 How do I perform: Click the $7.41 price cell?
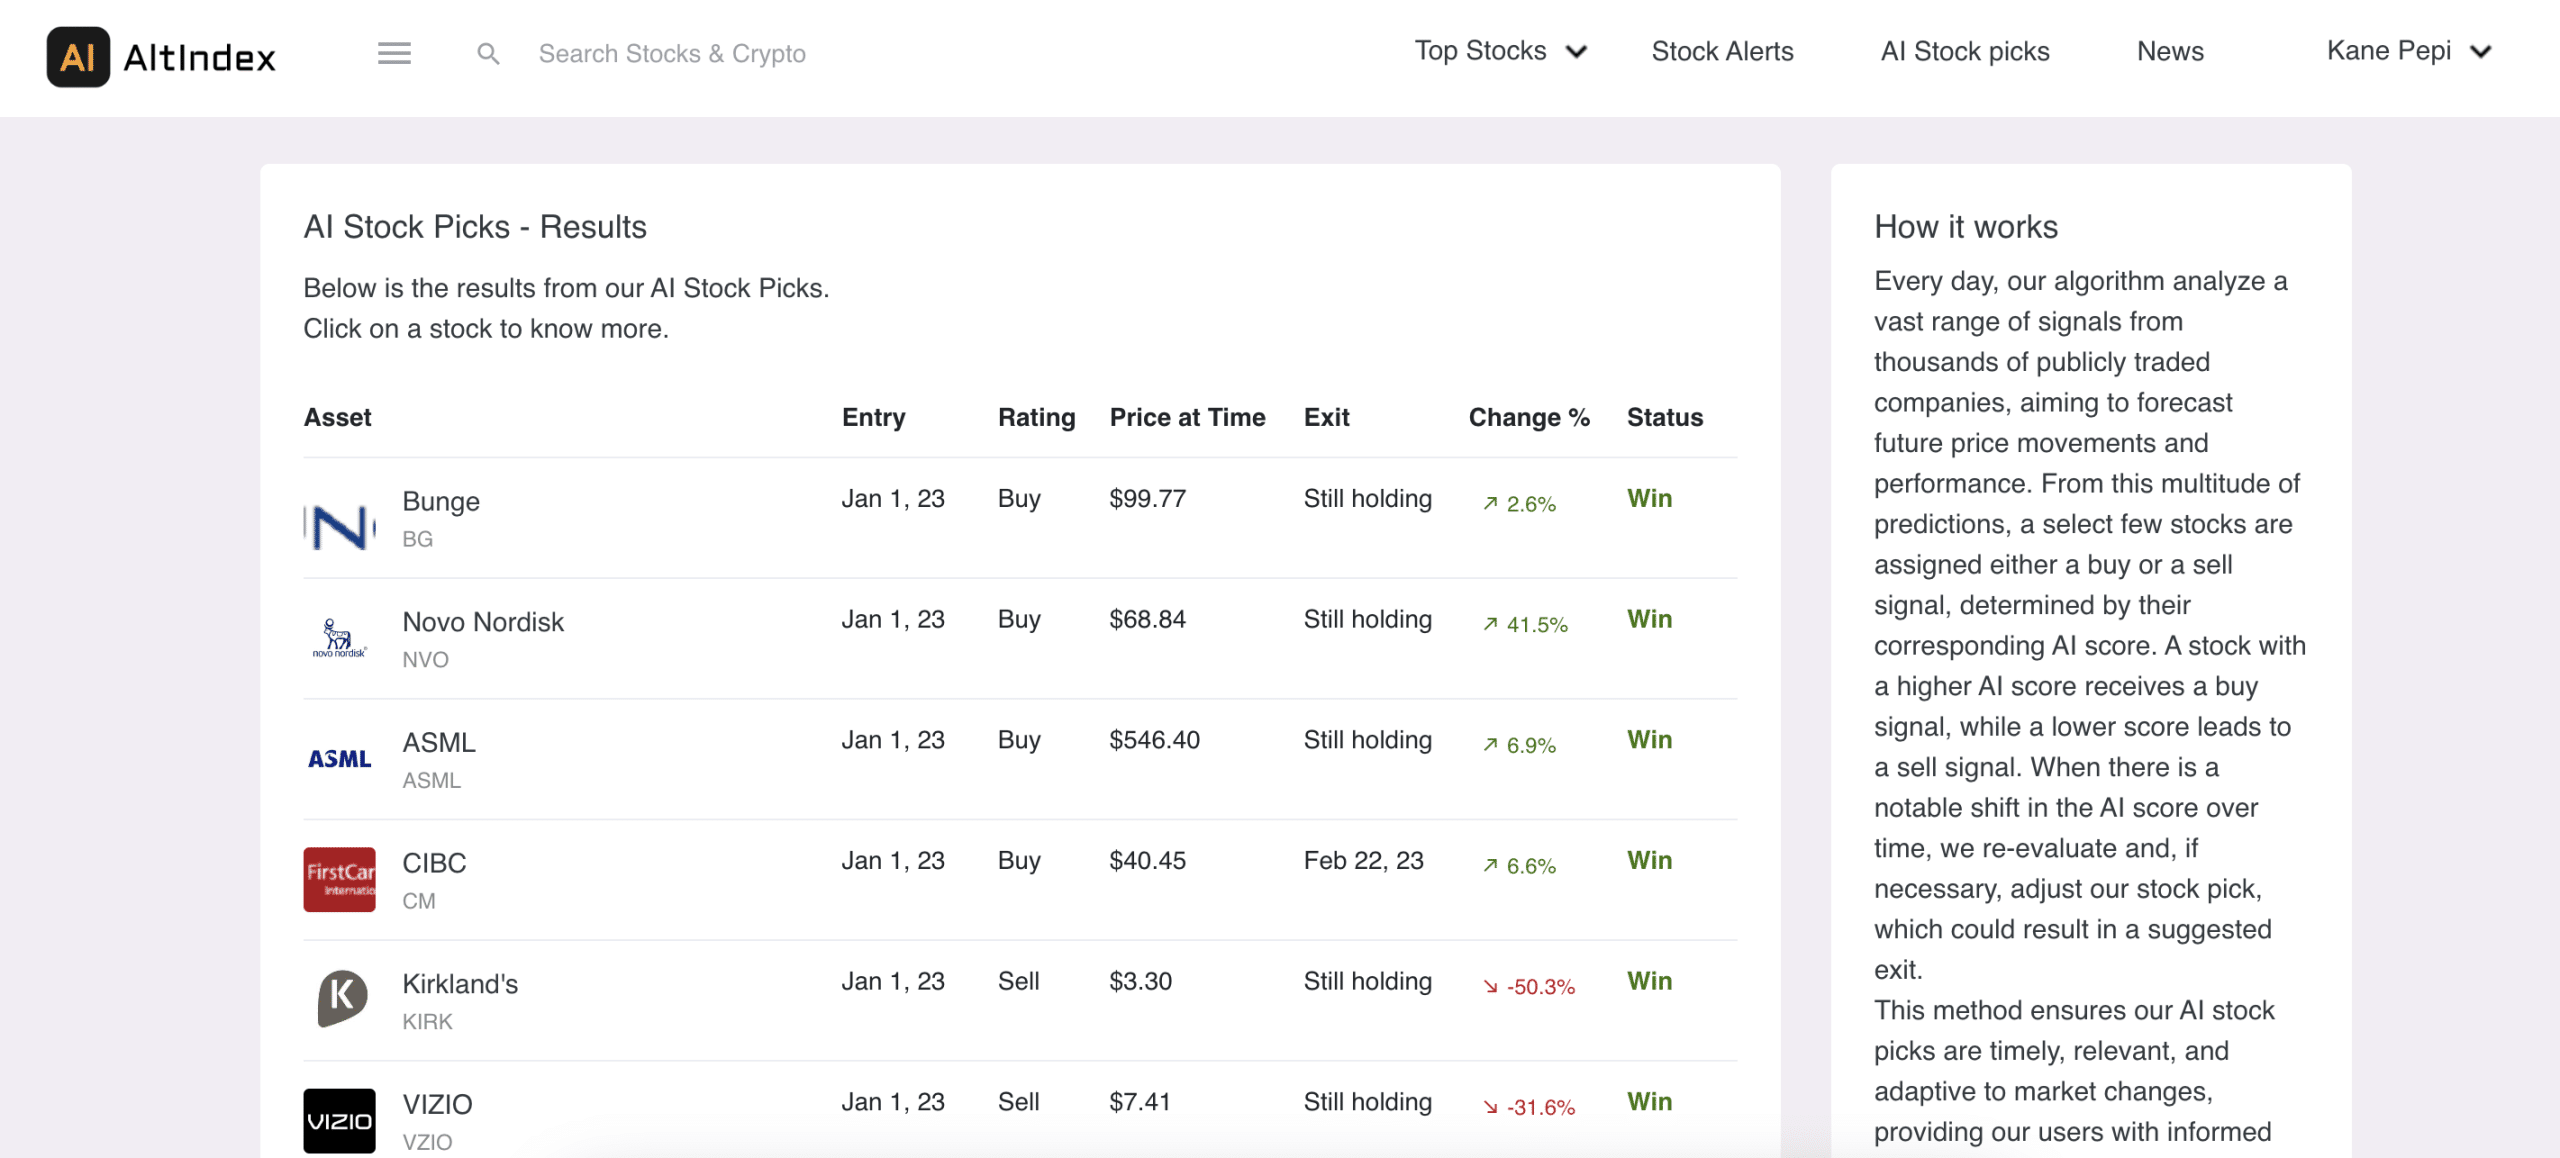1140,1101
